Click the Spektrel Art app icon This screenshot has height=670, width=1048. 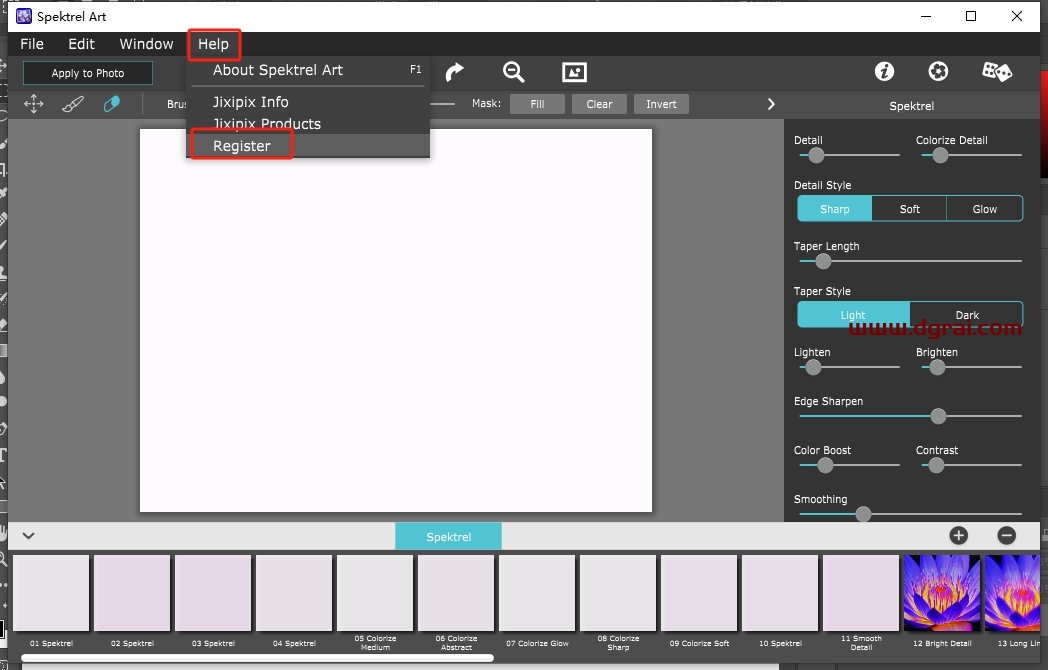[x=24, y=16]
